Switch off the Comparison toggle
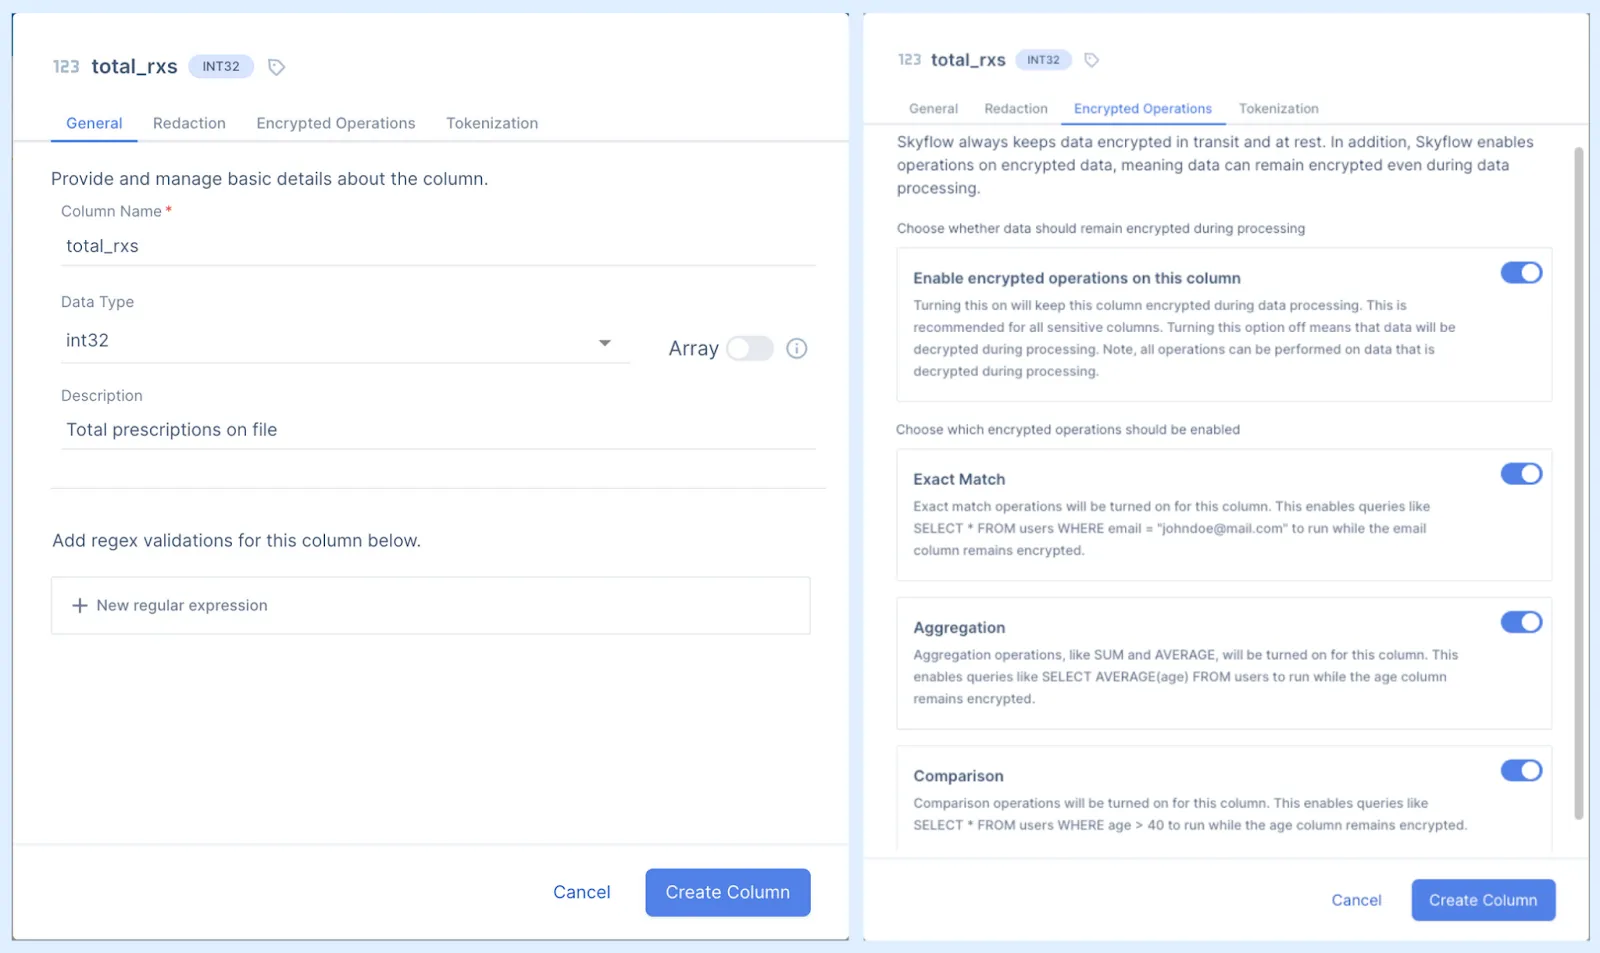The height and width of the screenshot is (953, 1600). pyautogui.click(x=1520, y=771)
